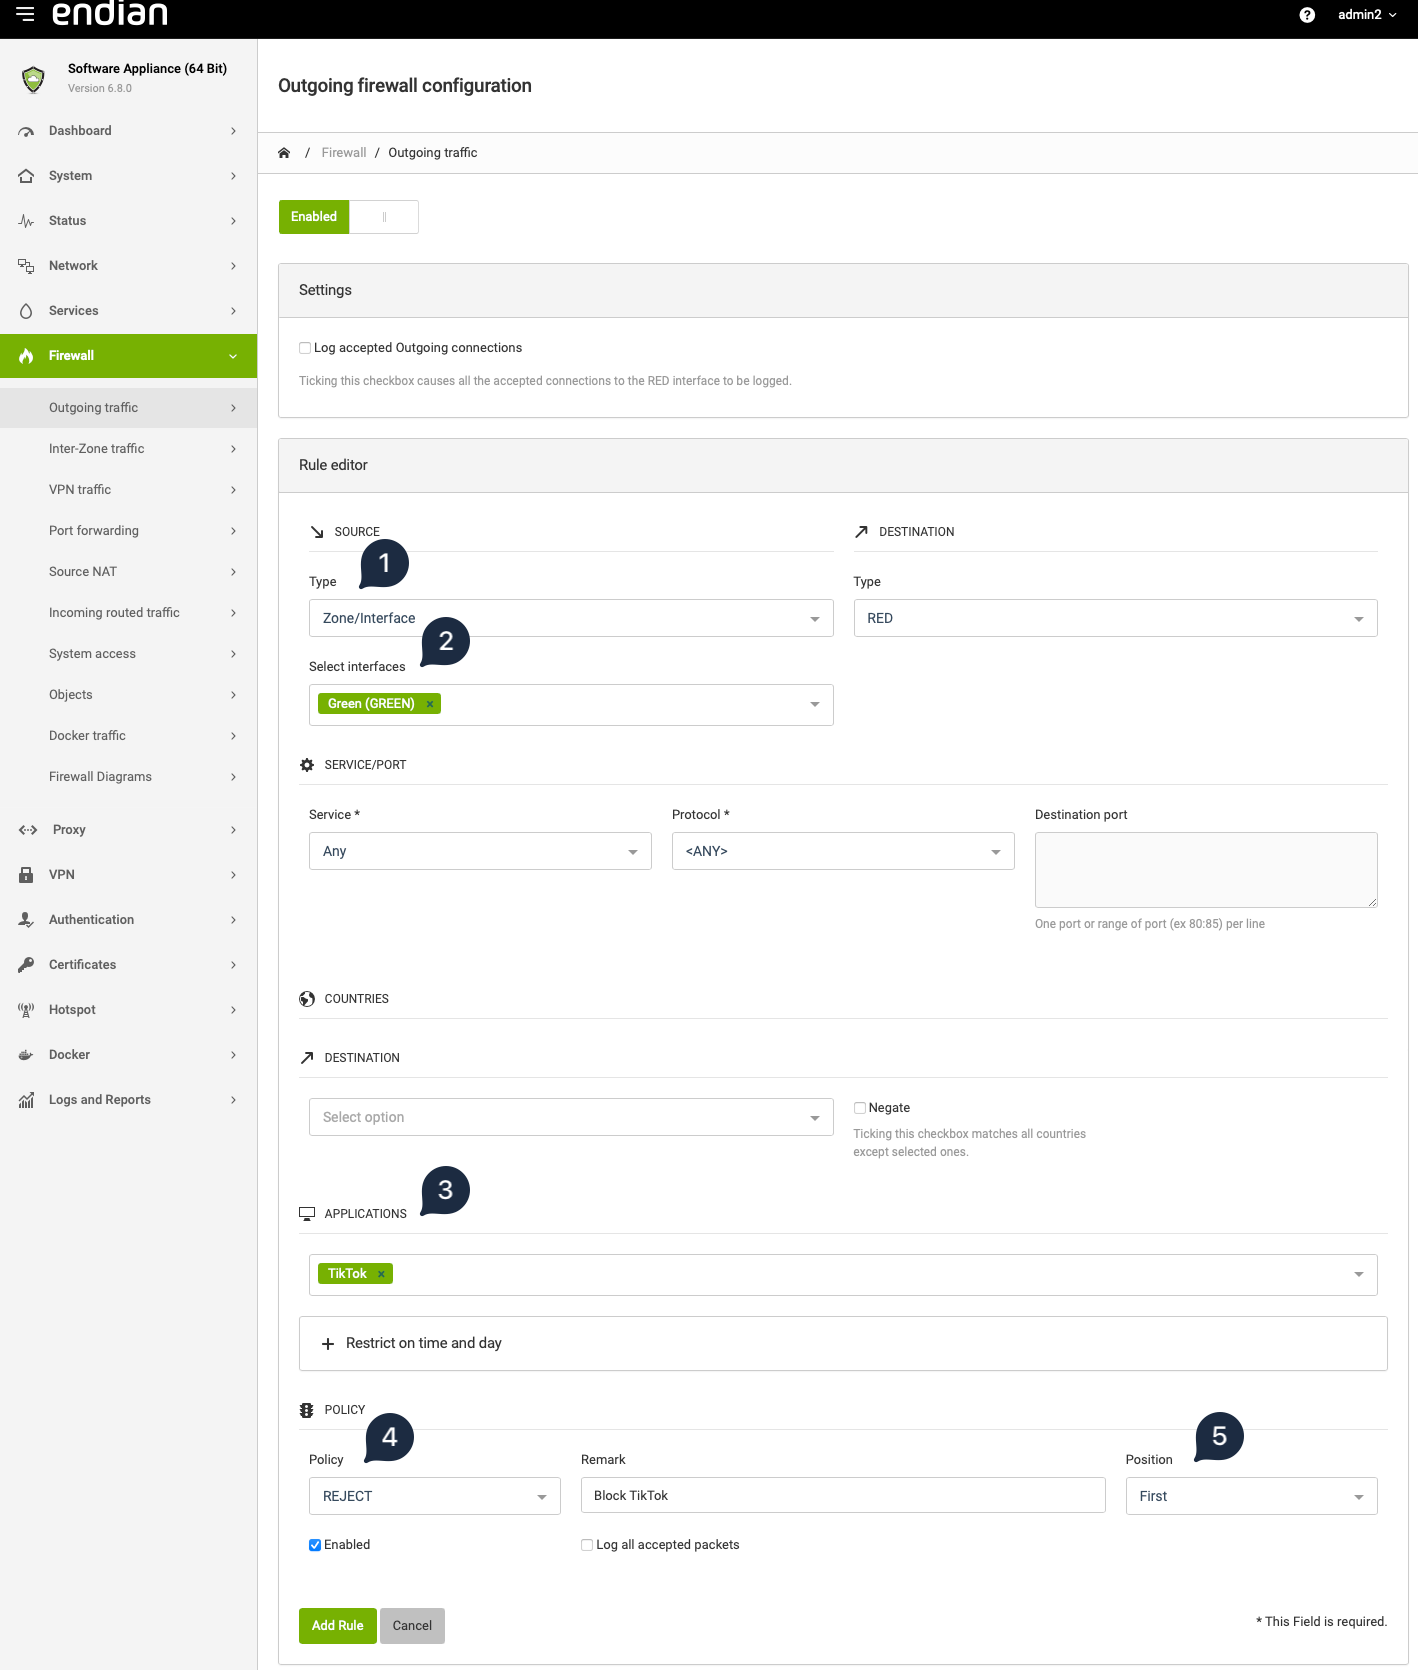This screenshot has height=1670, width=1418.
Task: Click the Docker whale icon
Action: pos(26,1055)
